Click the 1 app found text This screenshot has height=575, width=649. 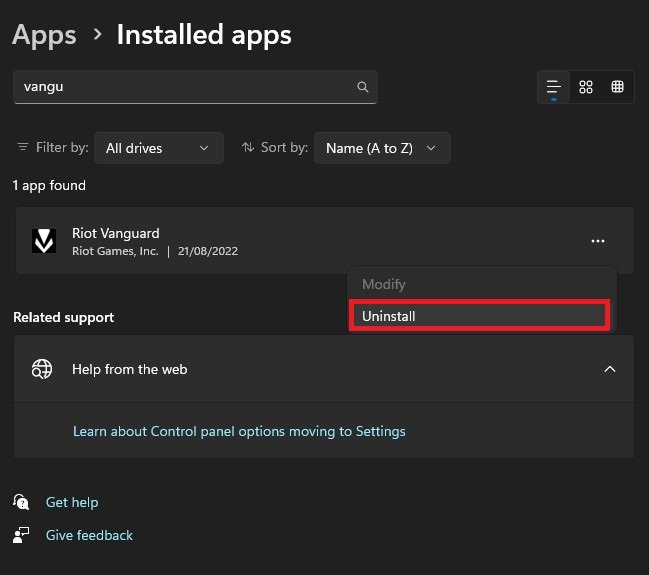(x=49, y=185)
